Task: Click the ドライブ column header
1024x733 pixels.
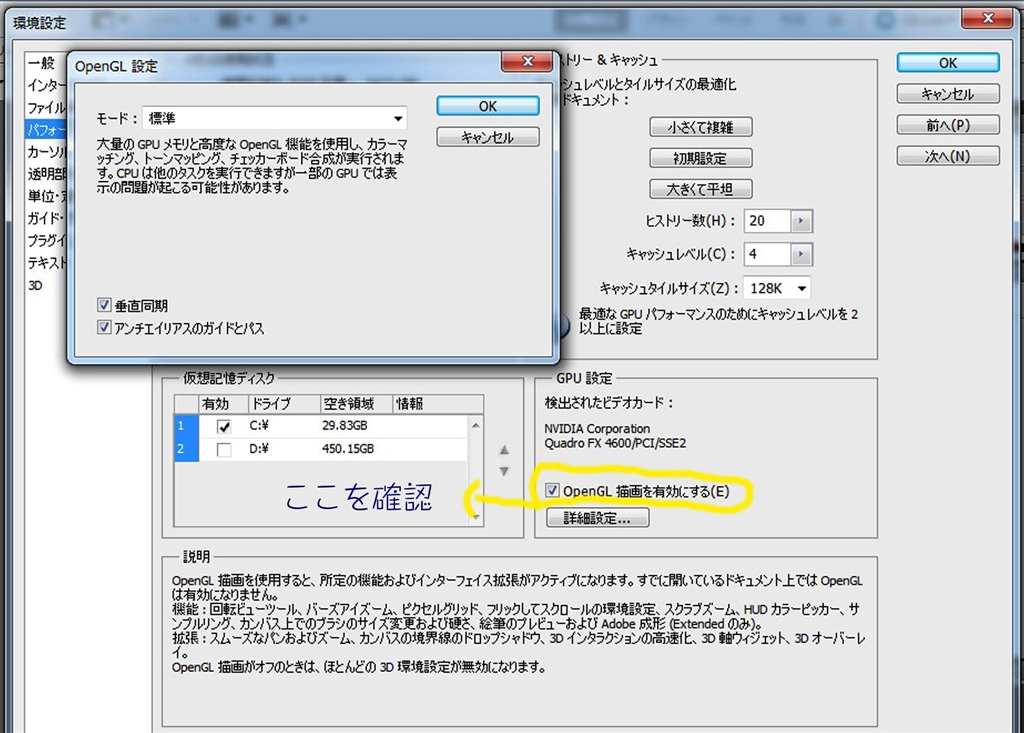Action: coord(284,404)
